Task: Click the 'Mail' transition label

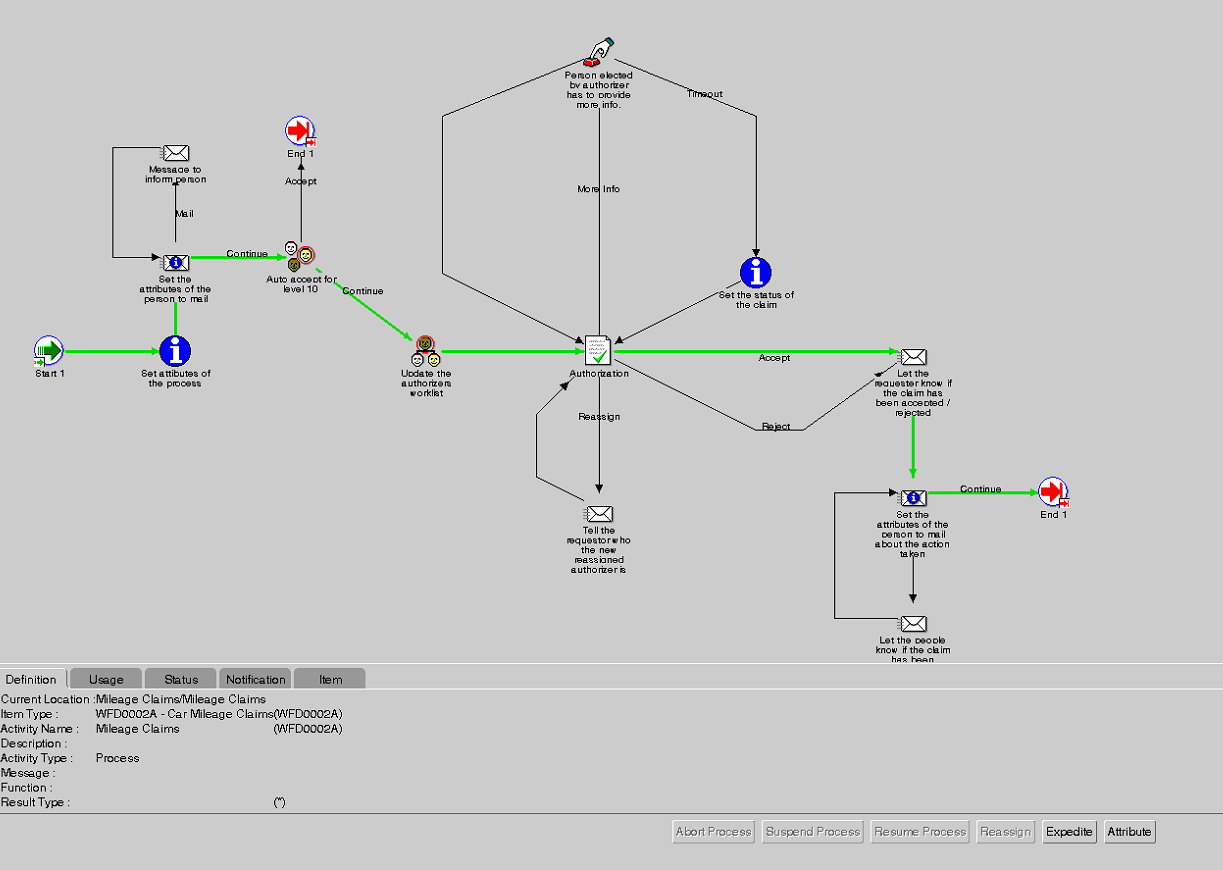Action: [x=184, y=214]
